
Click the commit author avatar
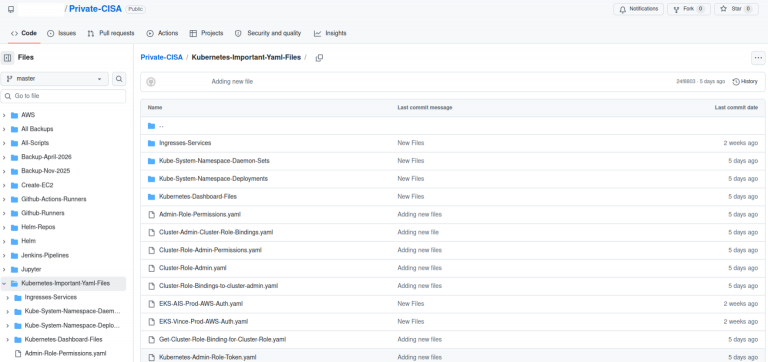(151, 82)
